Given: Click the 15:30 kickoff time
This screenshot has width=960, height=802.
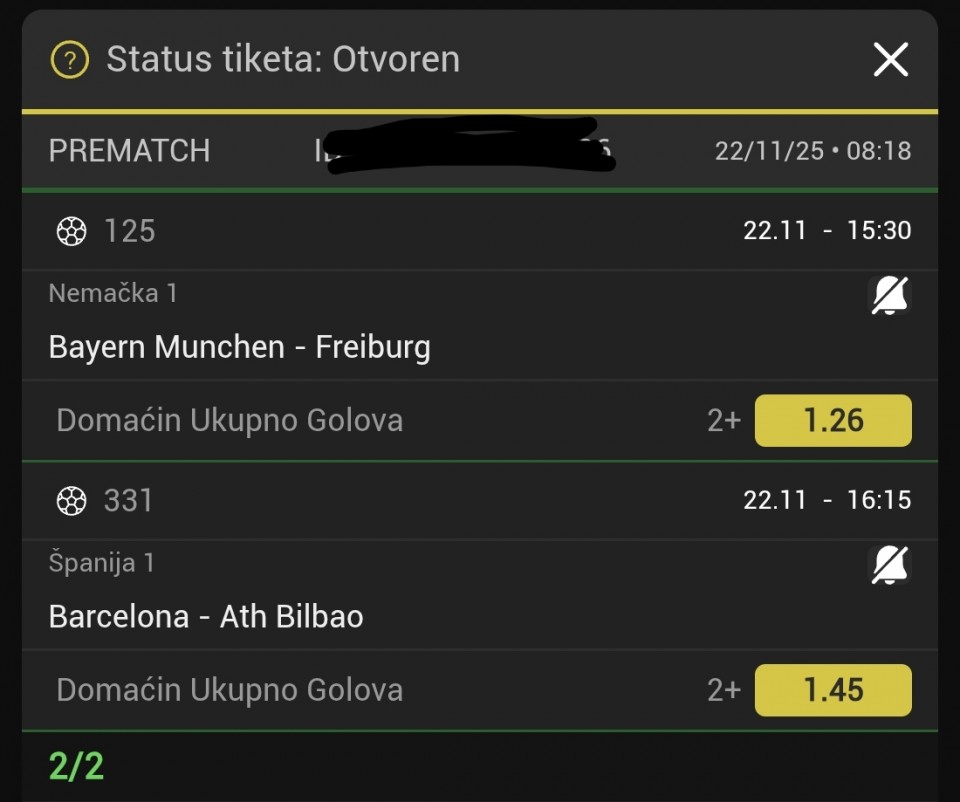Looking at the screenshot, I should (879, 231).
